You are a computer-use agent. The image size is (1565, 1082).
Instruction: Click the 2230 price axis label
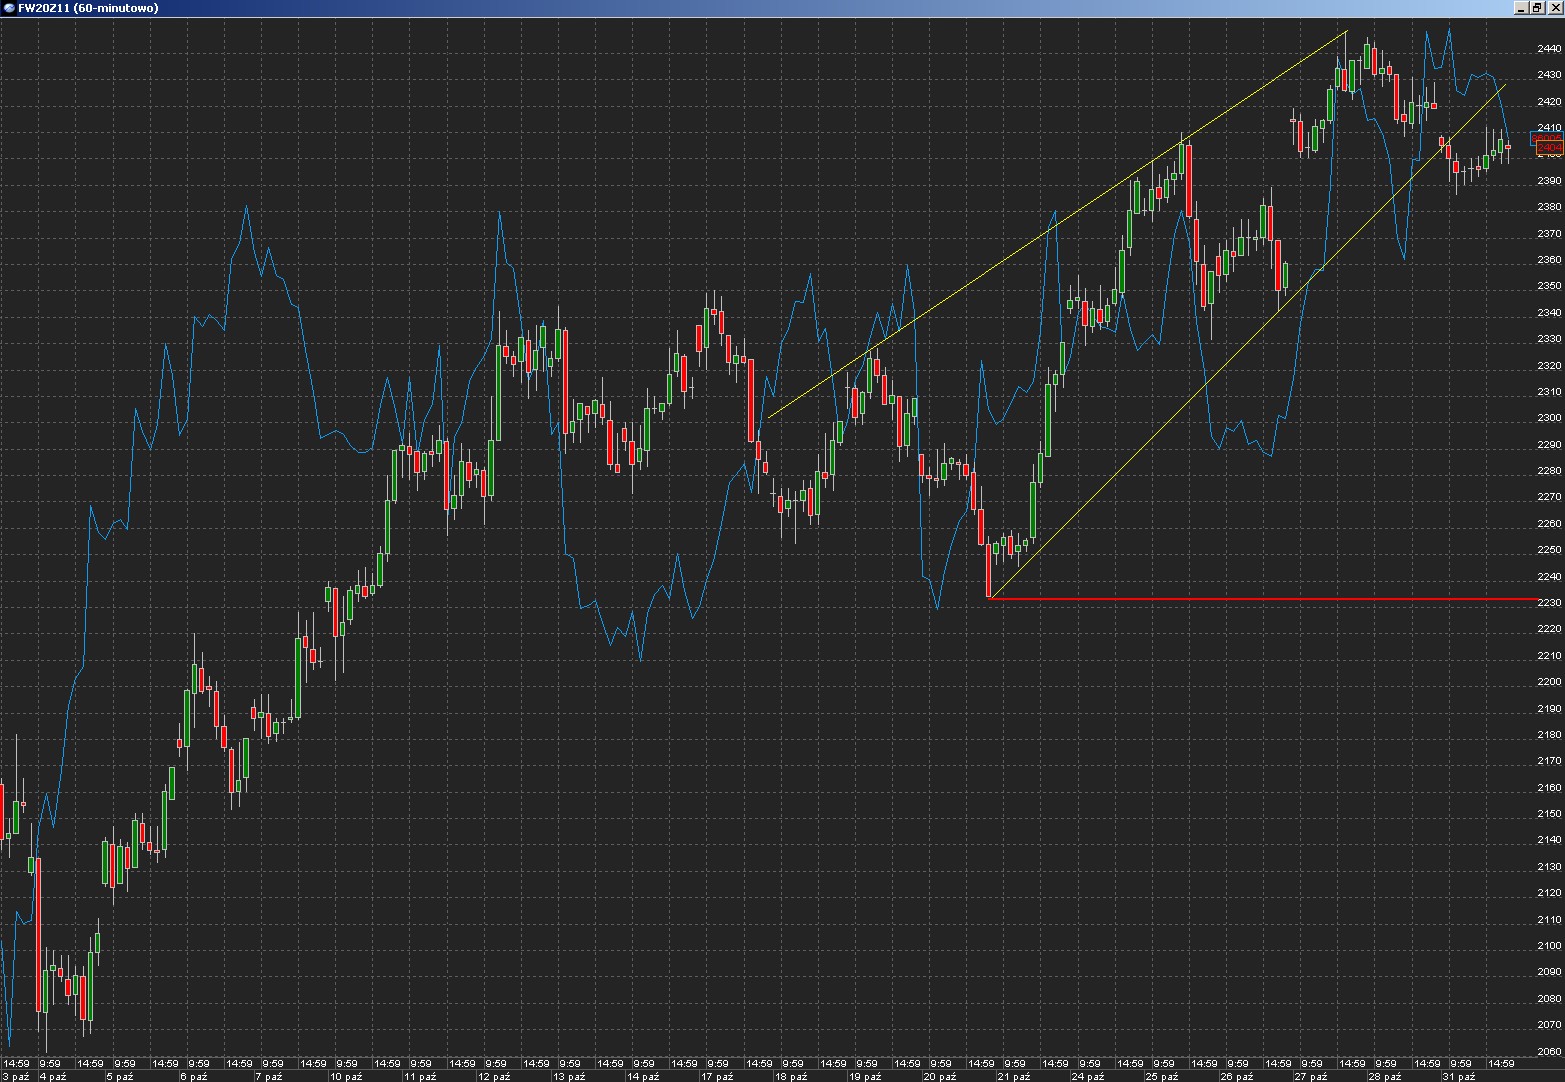[1549, 602]
